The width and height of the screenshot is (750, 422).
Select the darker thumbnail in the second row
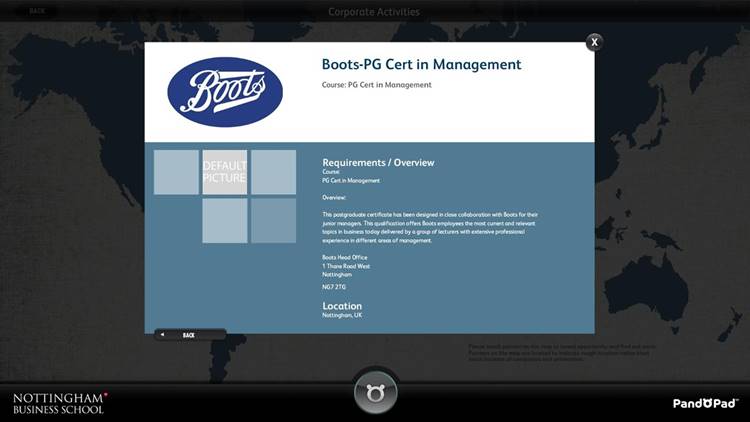pyautogui.click(x=274, y=221)
